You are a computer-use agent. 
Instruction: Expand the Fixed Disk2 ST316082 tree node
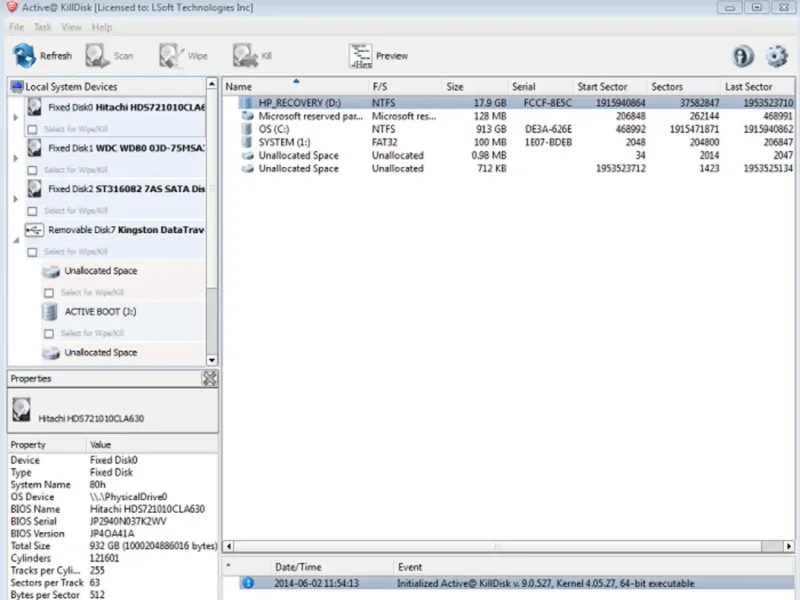click(x=15, y=199)
